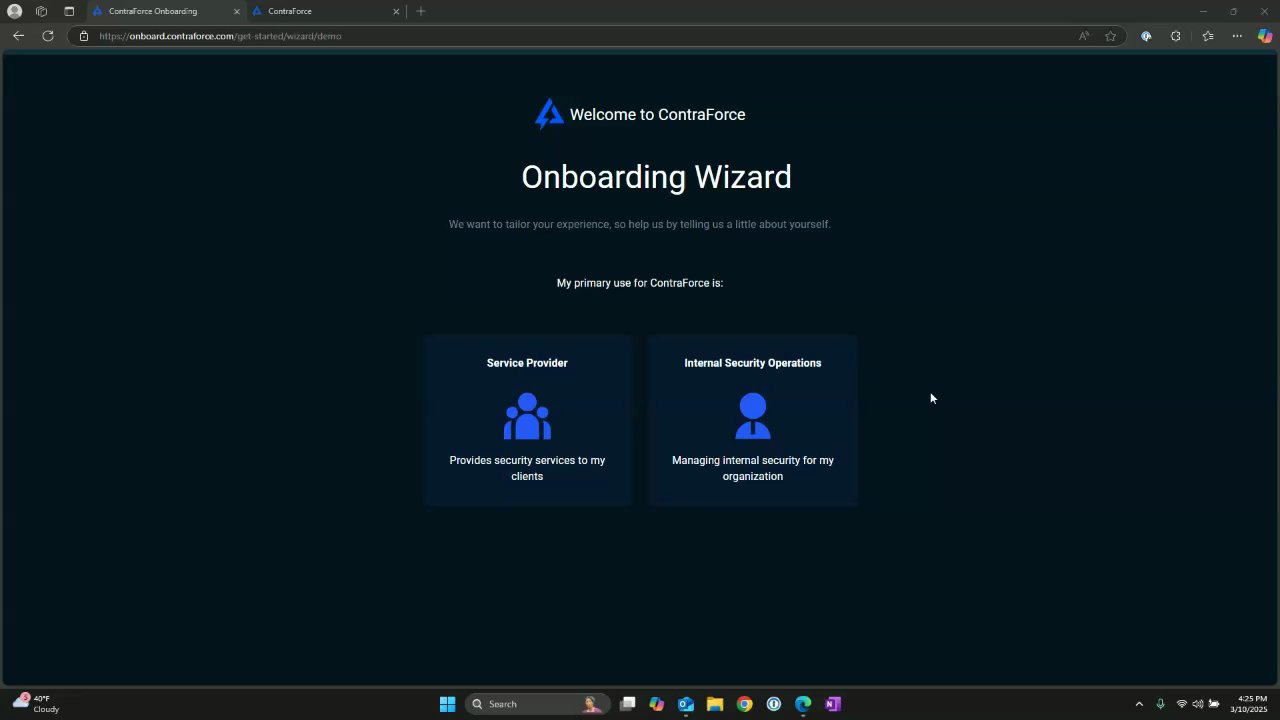
Task: Open the Wi-Fi network tray icon
Action: [x=1182, y=704]
